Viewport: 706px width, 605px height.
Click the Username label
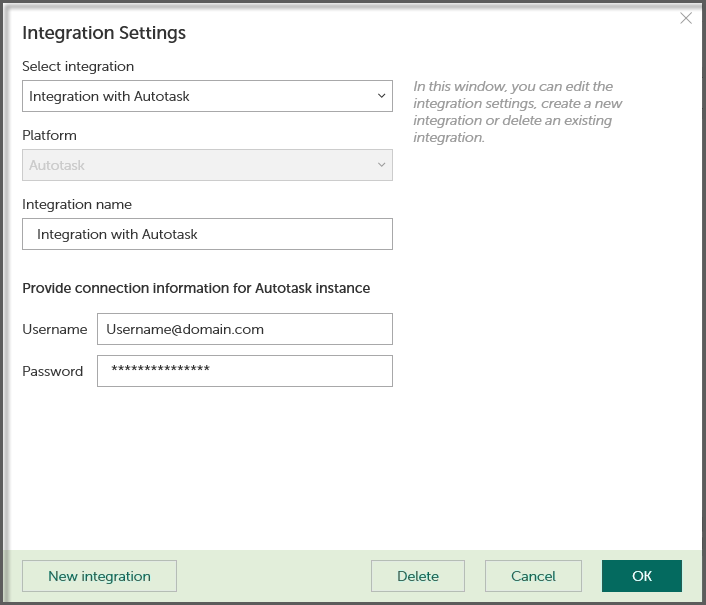[x=55, y=329]
